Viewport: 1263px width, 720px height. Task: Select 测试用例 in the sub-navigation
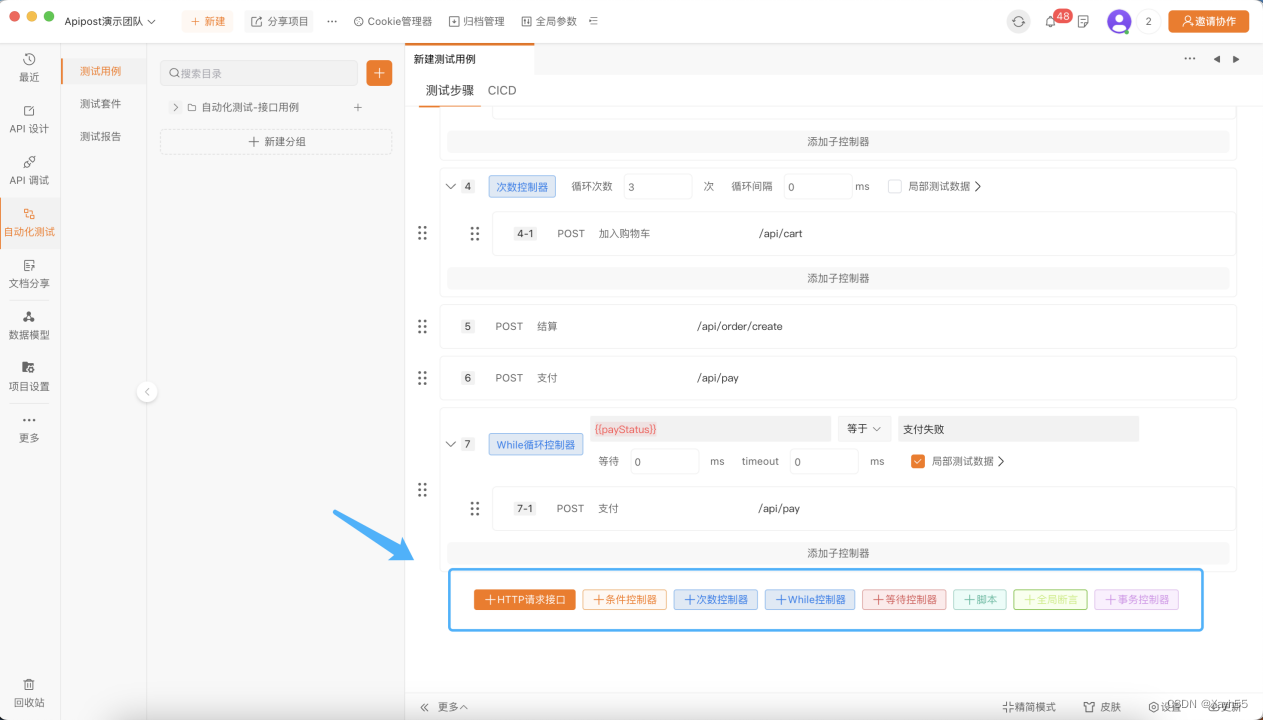click(x=100, y=71)
